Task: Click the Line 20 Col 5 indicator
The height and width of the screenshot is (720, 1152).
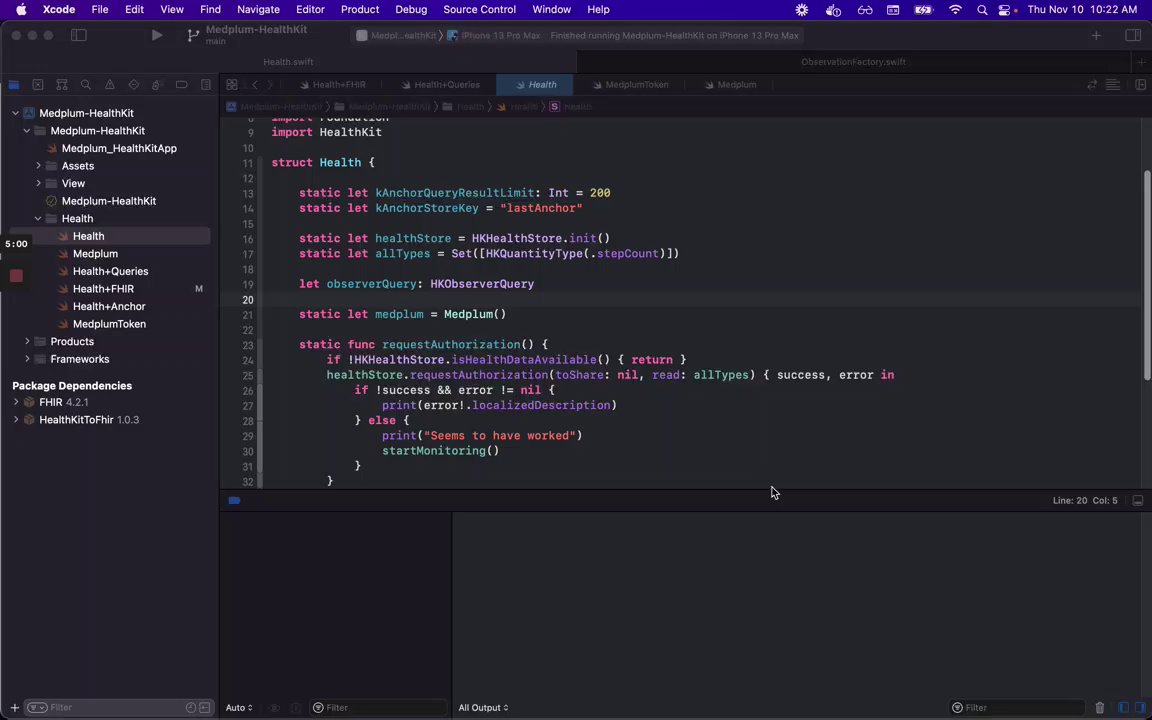Action: 1084,500
